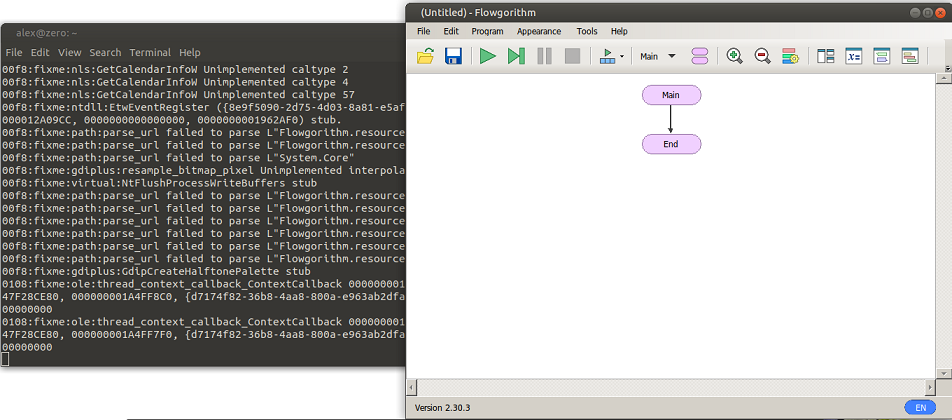The image size is (952, 420).
Task: Open the terminal Search menu
Action: pyautogui.click(x=106, y=53)
